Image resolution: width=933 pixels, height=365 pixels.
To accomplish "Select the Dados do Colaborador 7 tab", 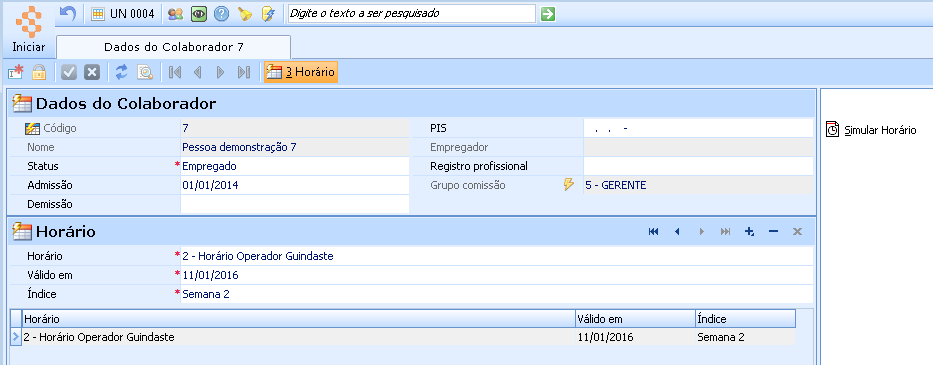I will click(174, 47).
